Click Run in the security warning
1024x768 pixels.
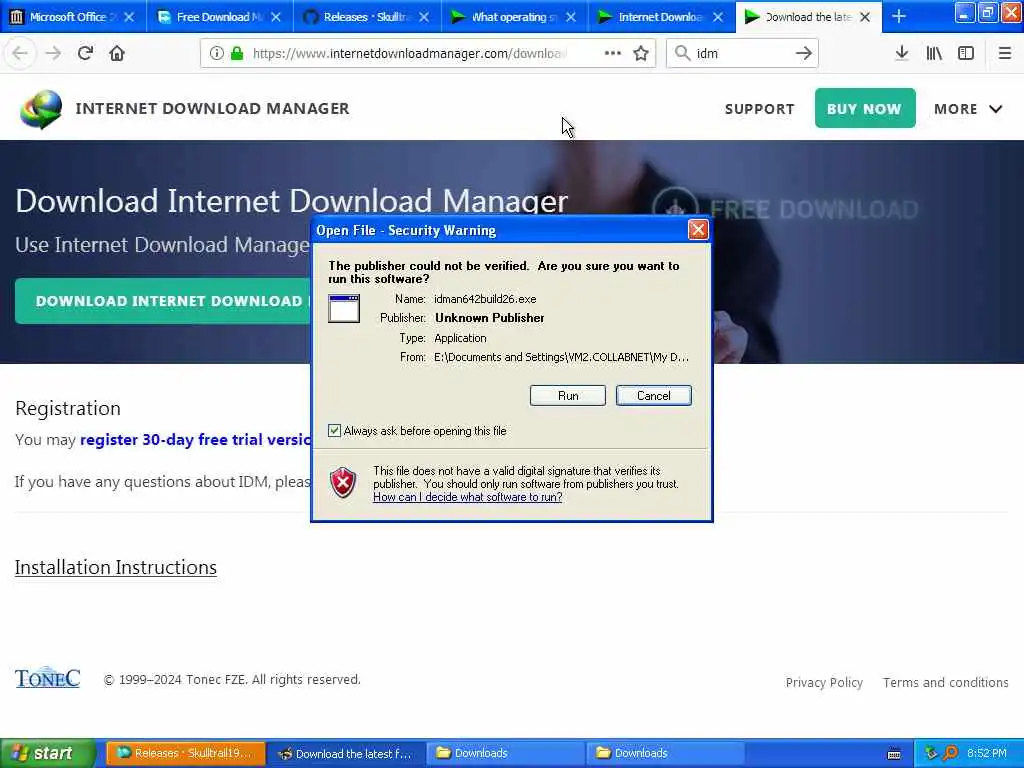coord(568,396)
